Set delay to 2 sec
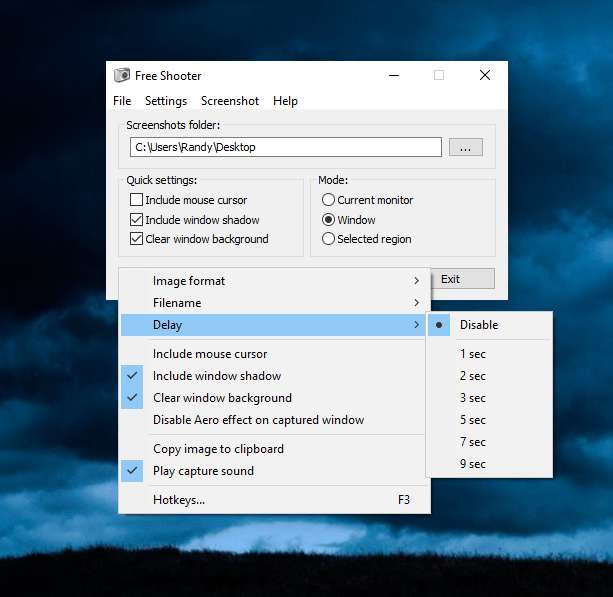The height and width of the screenshot is (597, 613). tap(489, 376)
